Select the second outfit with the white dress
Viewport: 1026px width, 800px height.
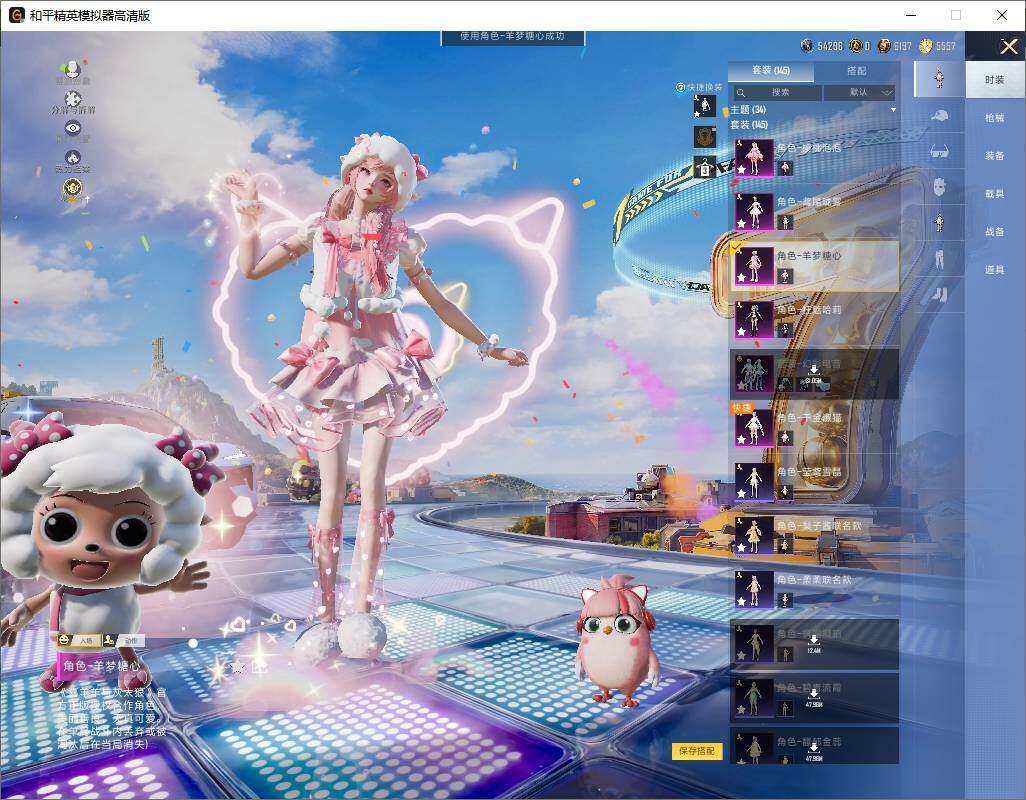point(815,211)
